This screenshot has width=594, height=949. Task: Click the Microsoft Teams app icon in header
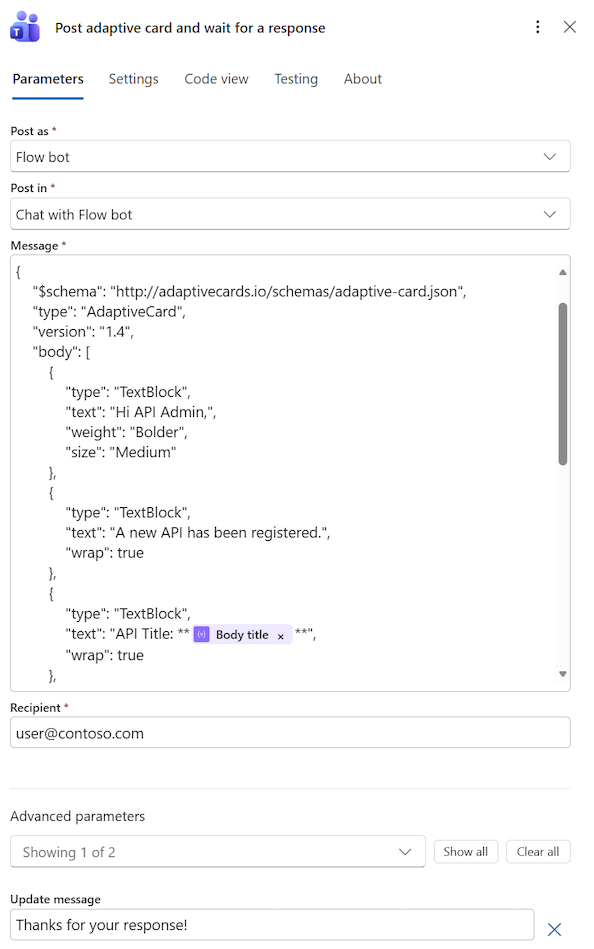[24, 27]
